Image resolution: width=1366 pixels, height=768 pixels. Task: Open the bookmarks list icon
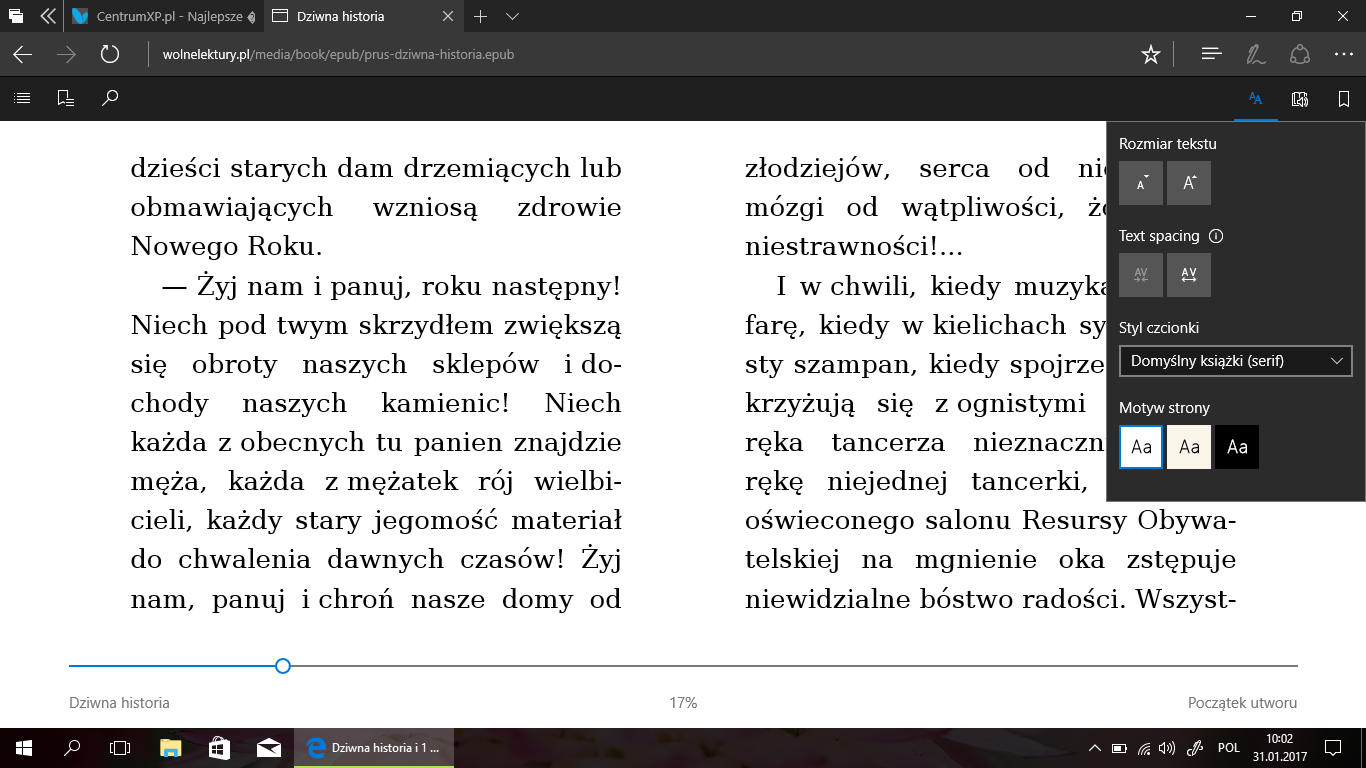[66, 98]
